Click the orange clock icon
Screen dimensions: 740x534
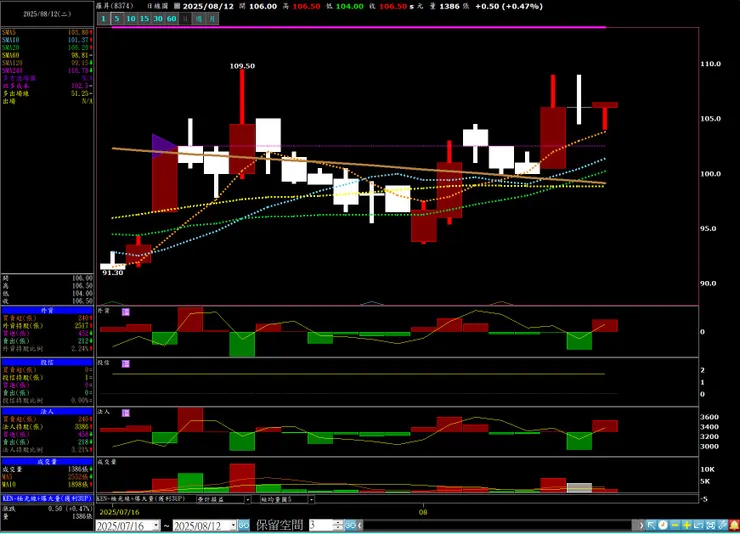663,525
